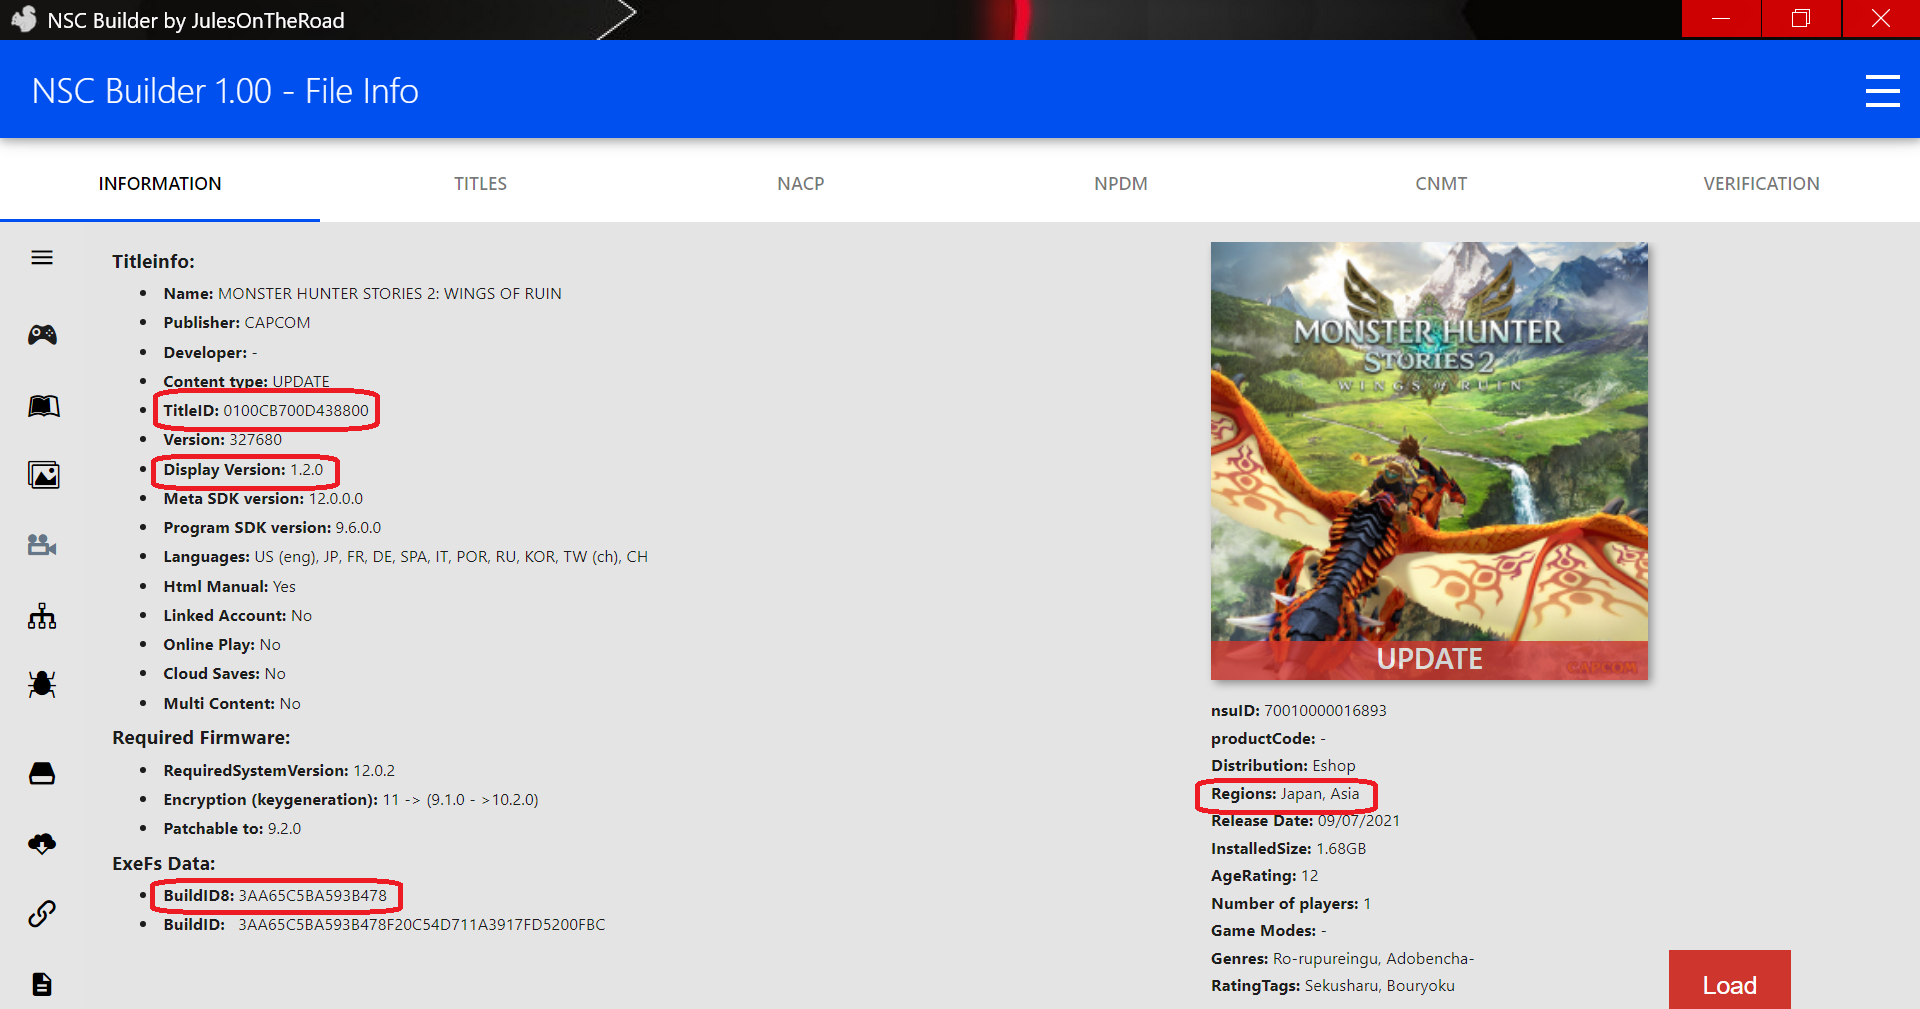Click the ExeFs Data: section heading

164,863
